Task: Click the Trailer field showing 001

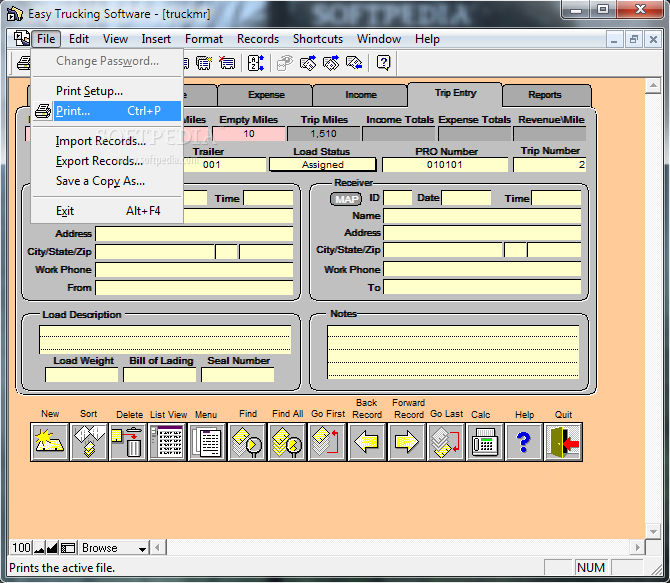Action: coord(224,165)
